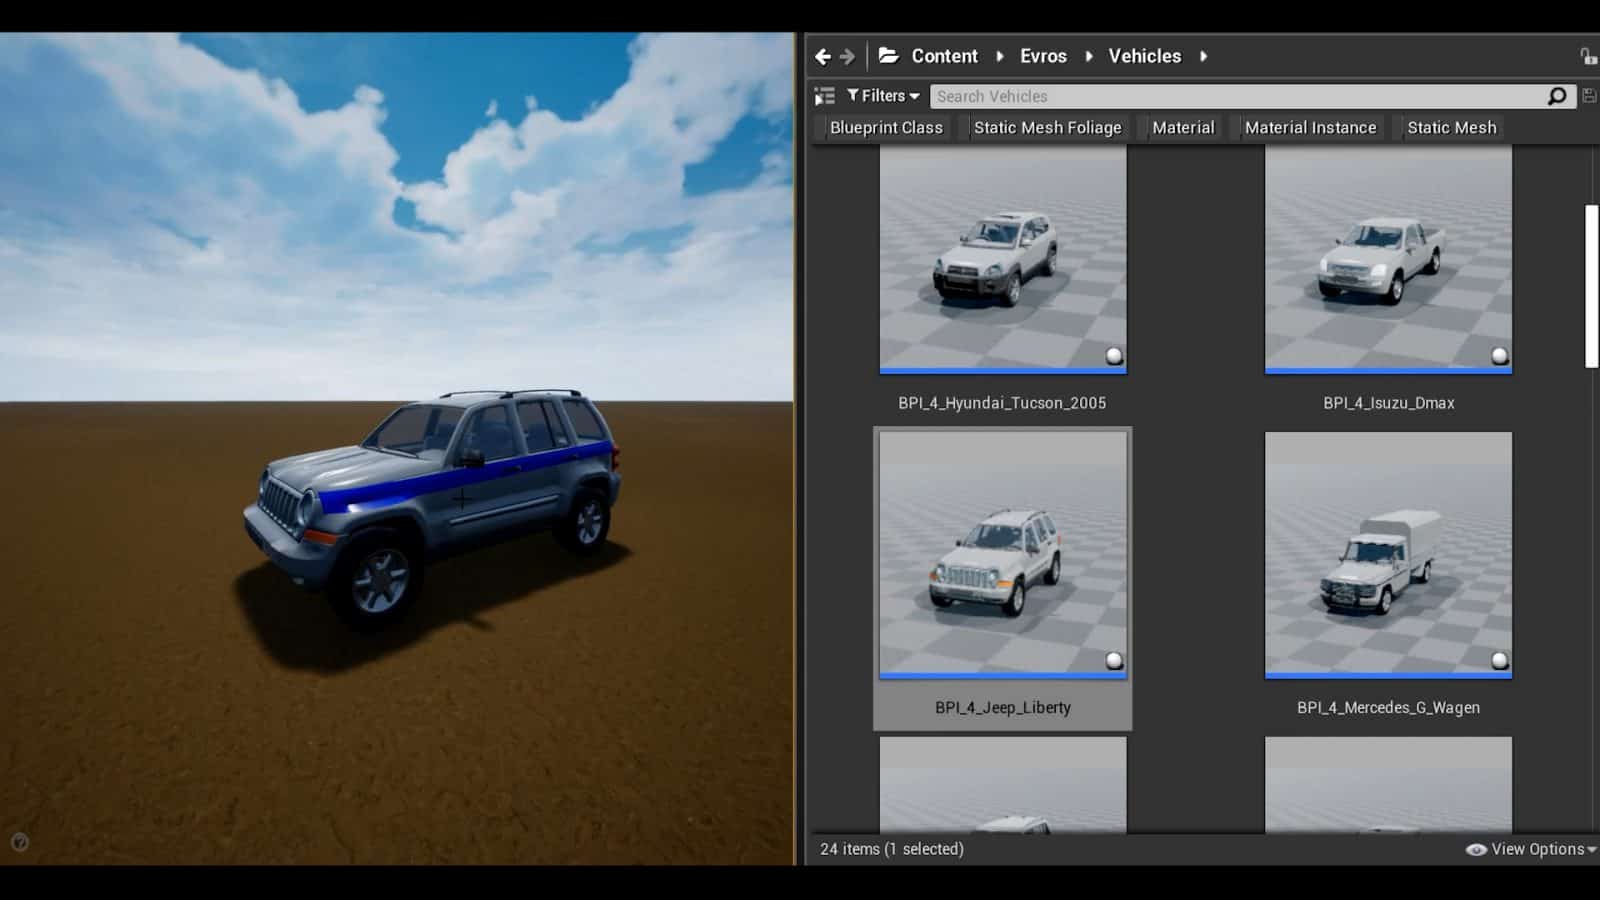
Task: Select the BPI_4_Isuzu_Dmax thumbnail
Action: pos(1388,260)
